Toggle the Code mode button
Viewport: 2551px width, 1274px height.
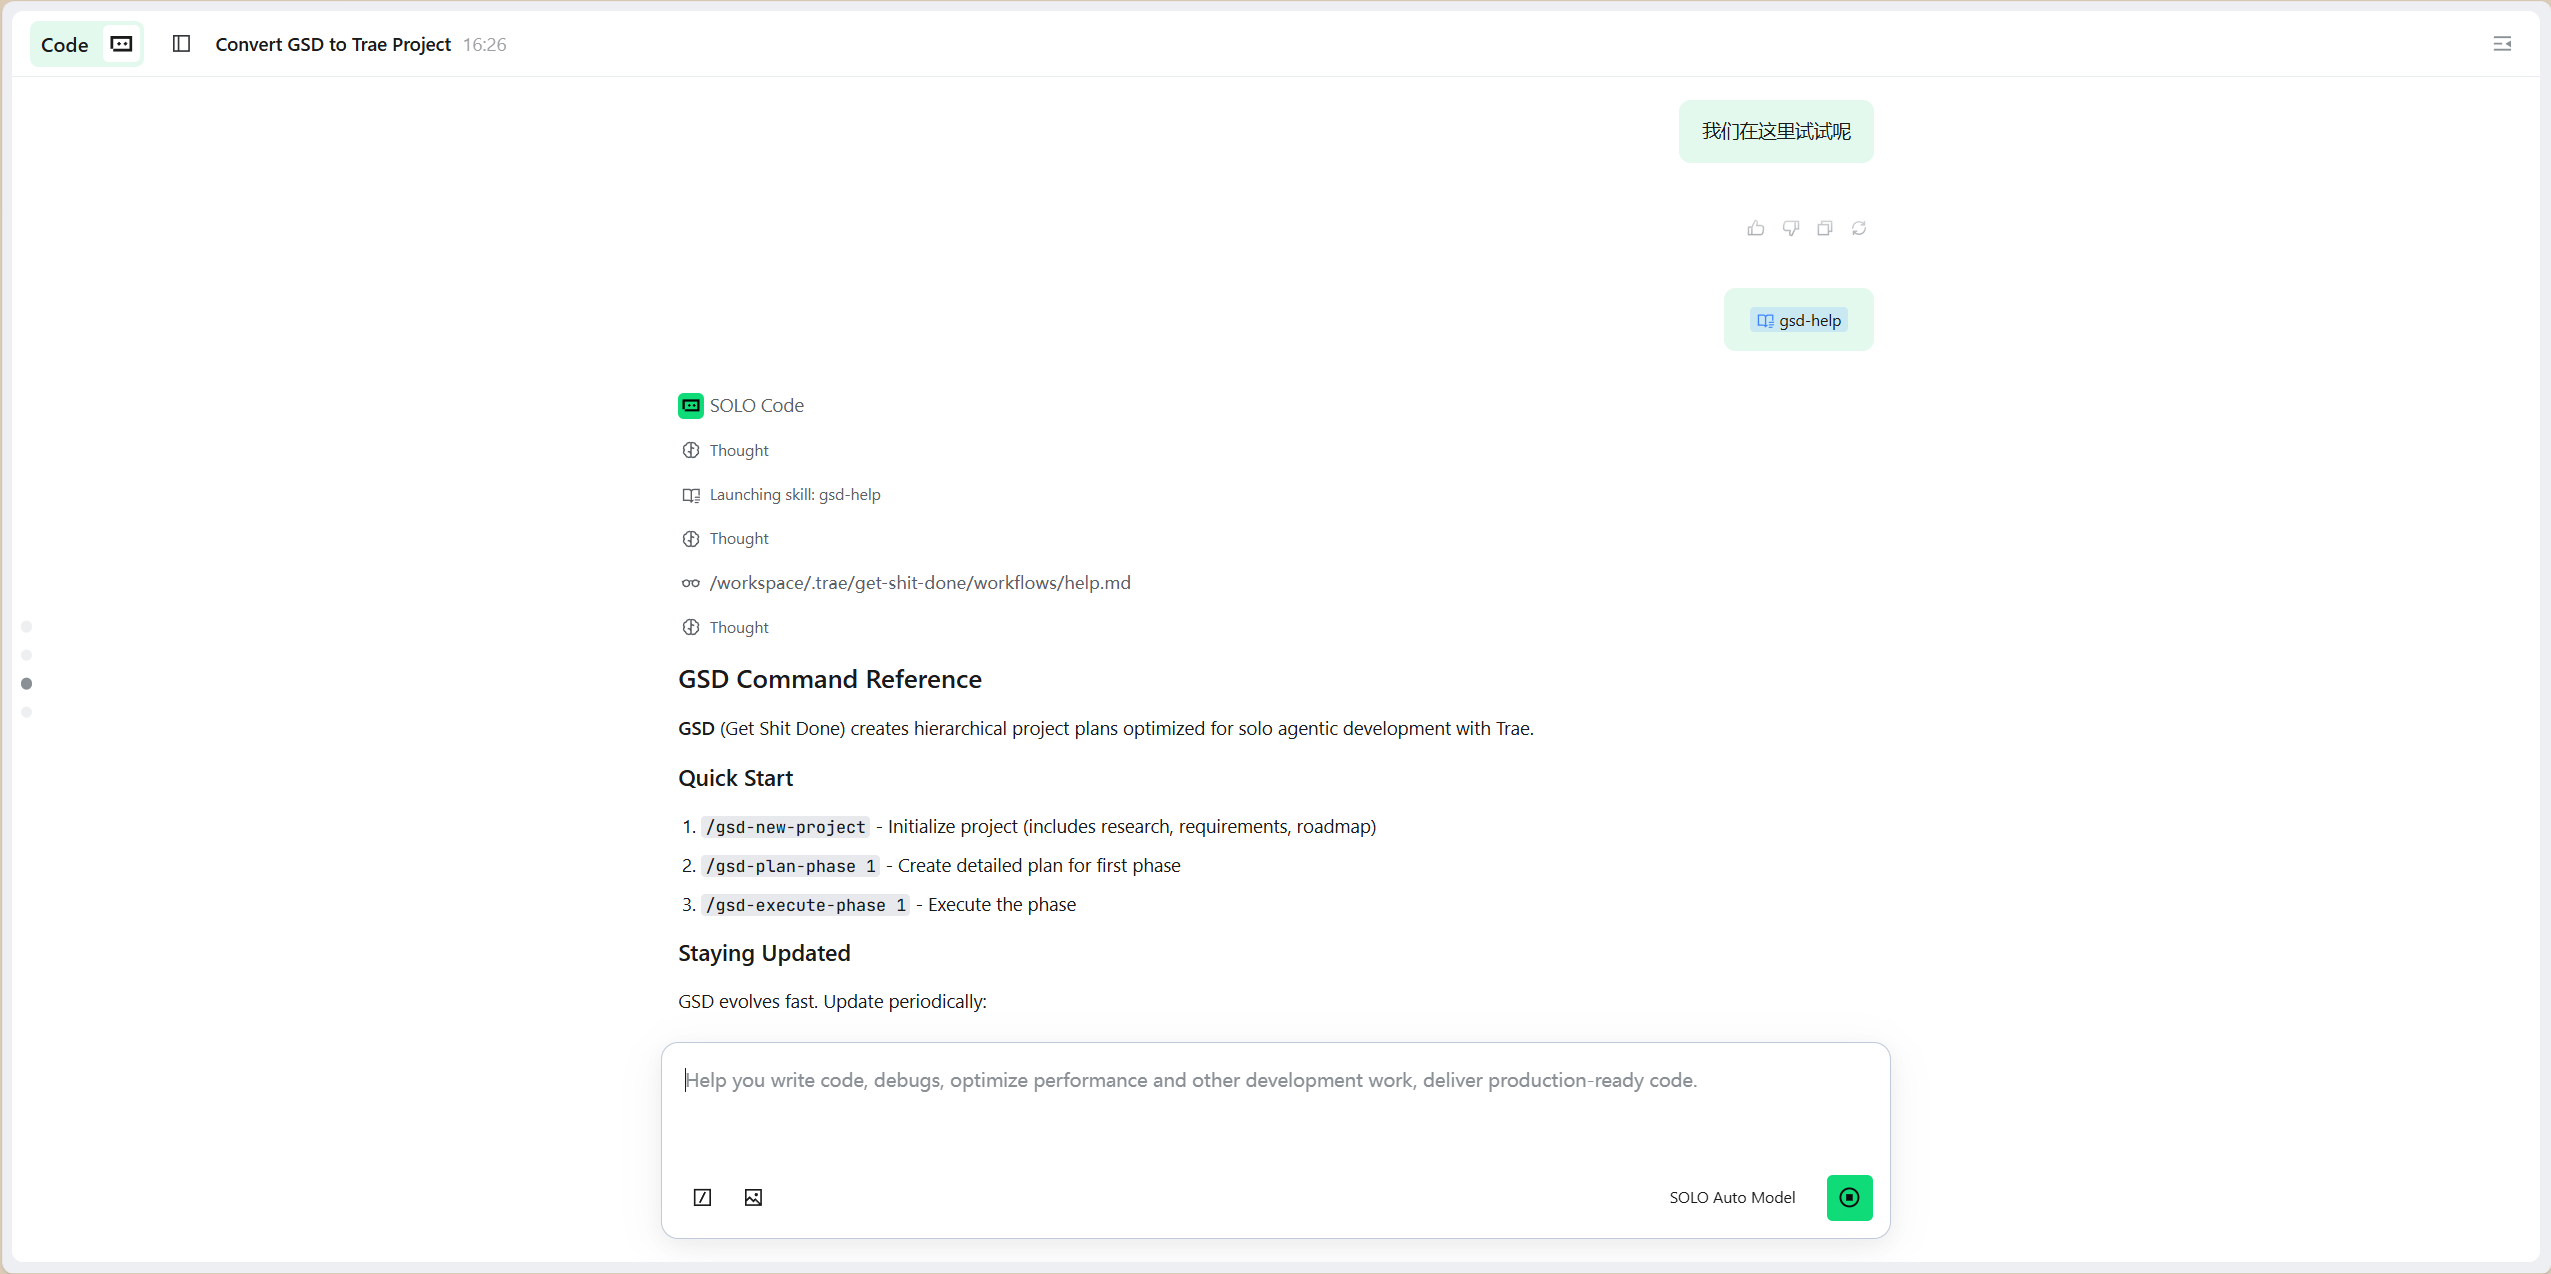86,44
